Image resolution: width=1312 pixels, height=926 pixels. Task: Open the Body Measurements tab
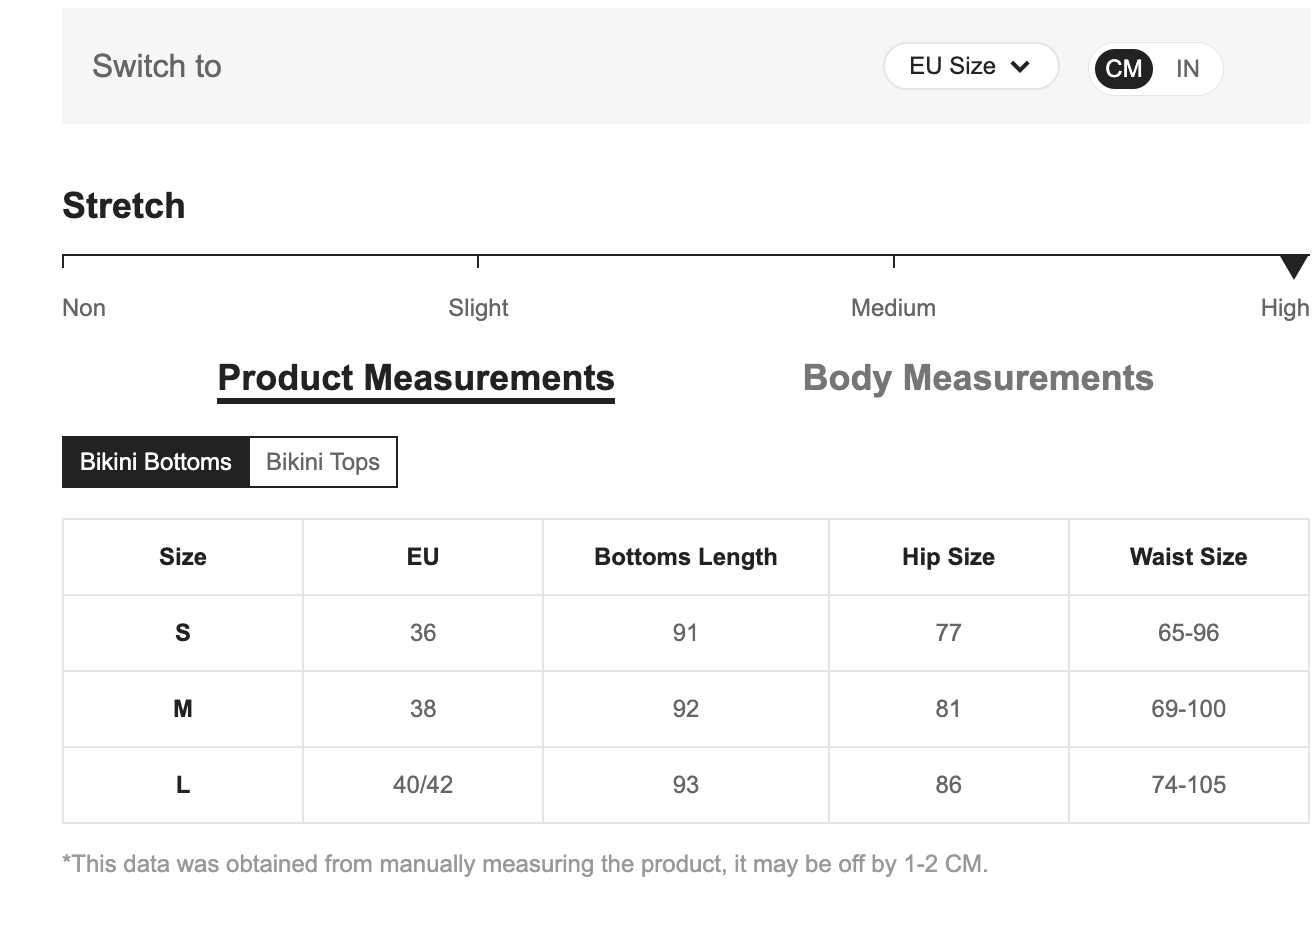tap(977, 378)
